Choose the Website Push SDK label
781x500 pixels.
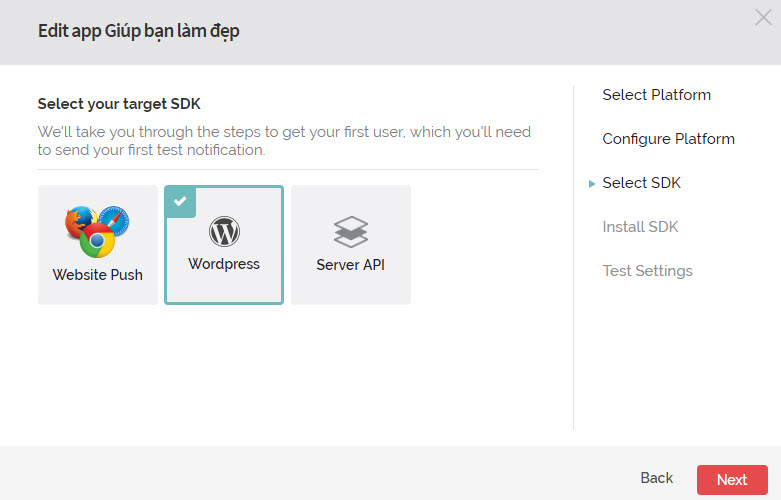98,274
